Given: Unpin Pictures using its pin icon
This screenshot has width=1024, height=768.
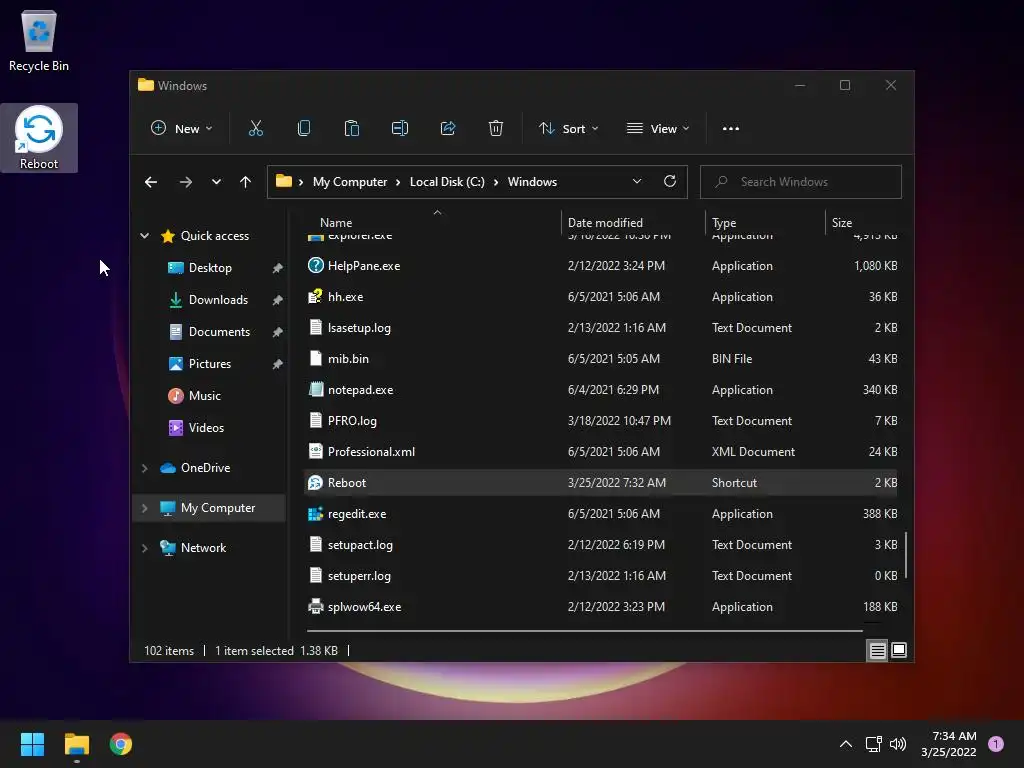Looking at the screenshot, I should coord(278,364).
